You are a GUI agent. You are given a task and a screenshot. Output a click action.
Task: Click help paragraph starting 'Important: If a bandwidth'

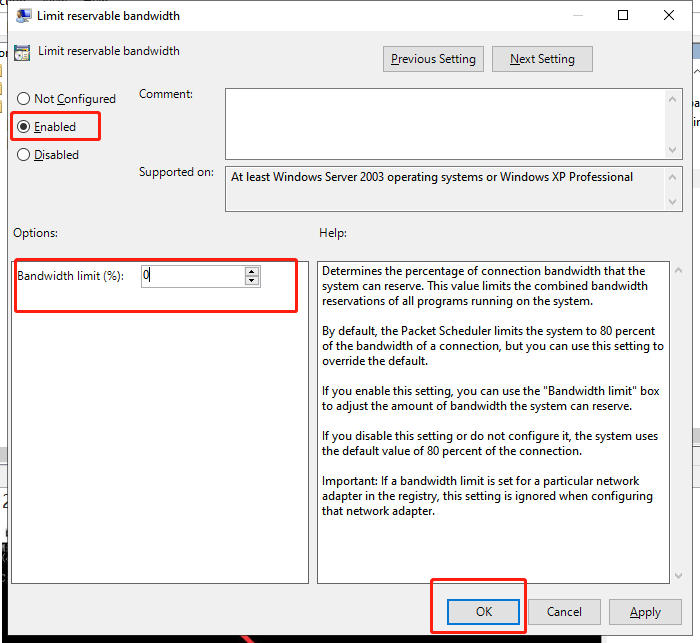487,496
